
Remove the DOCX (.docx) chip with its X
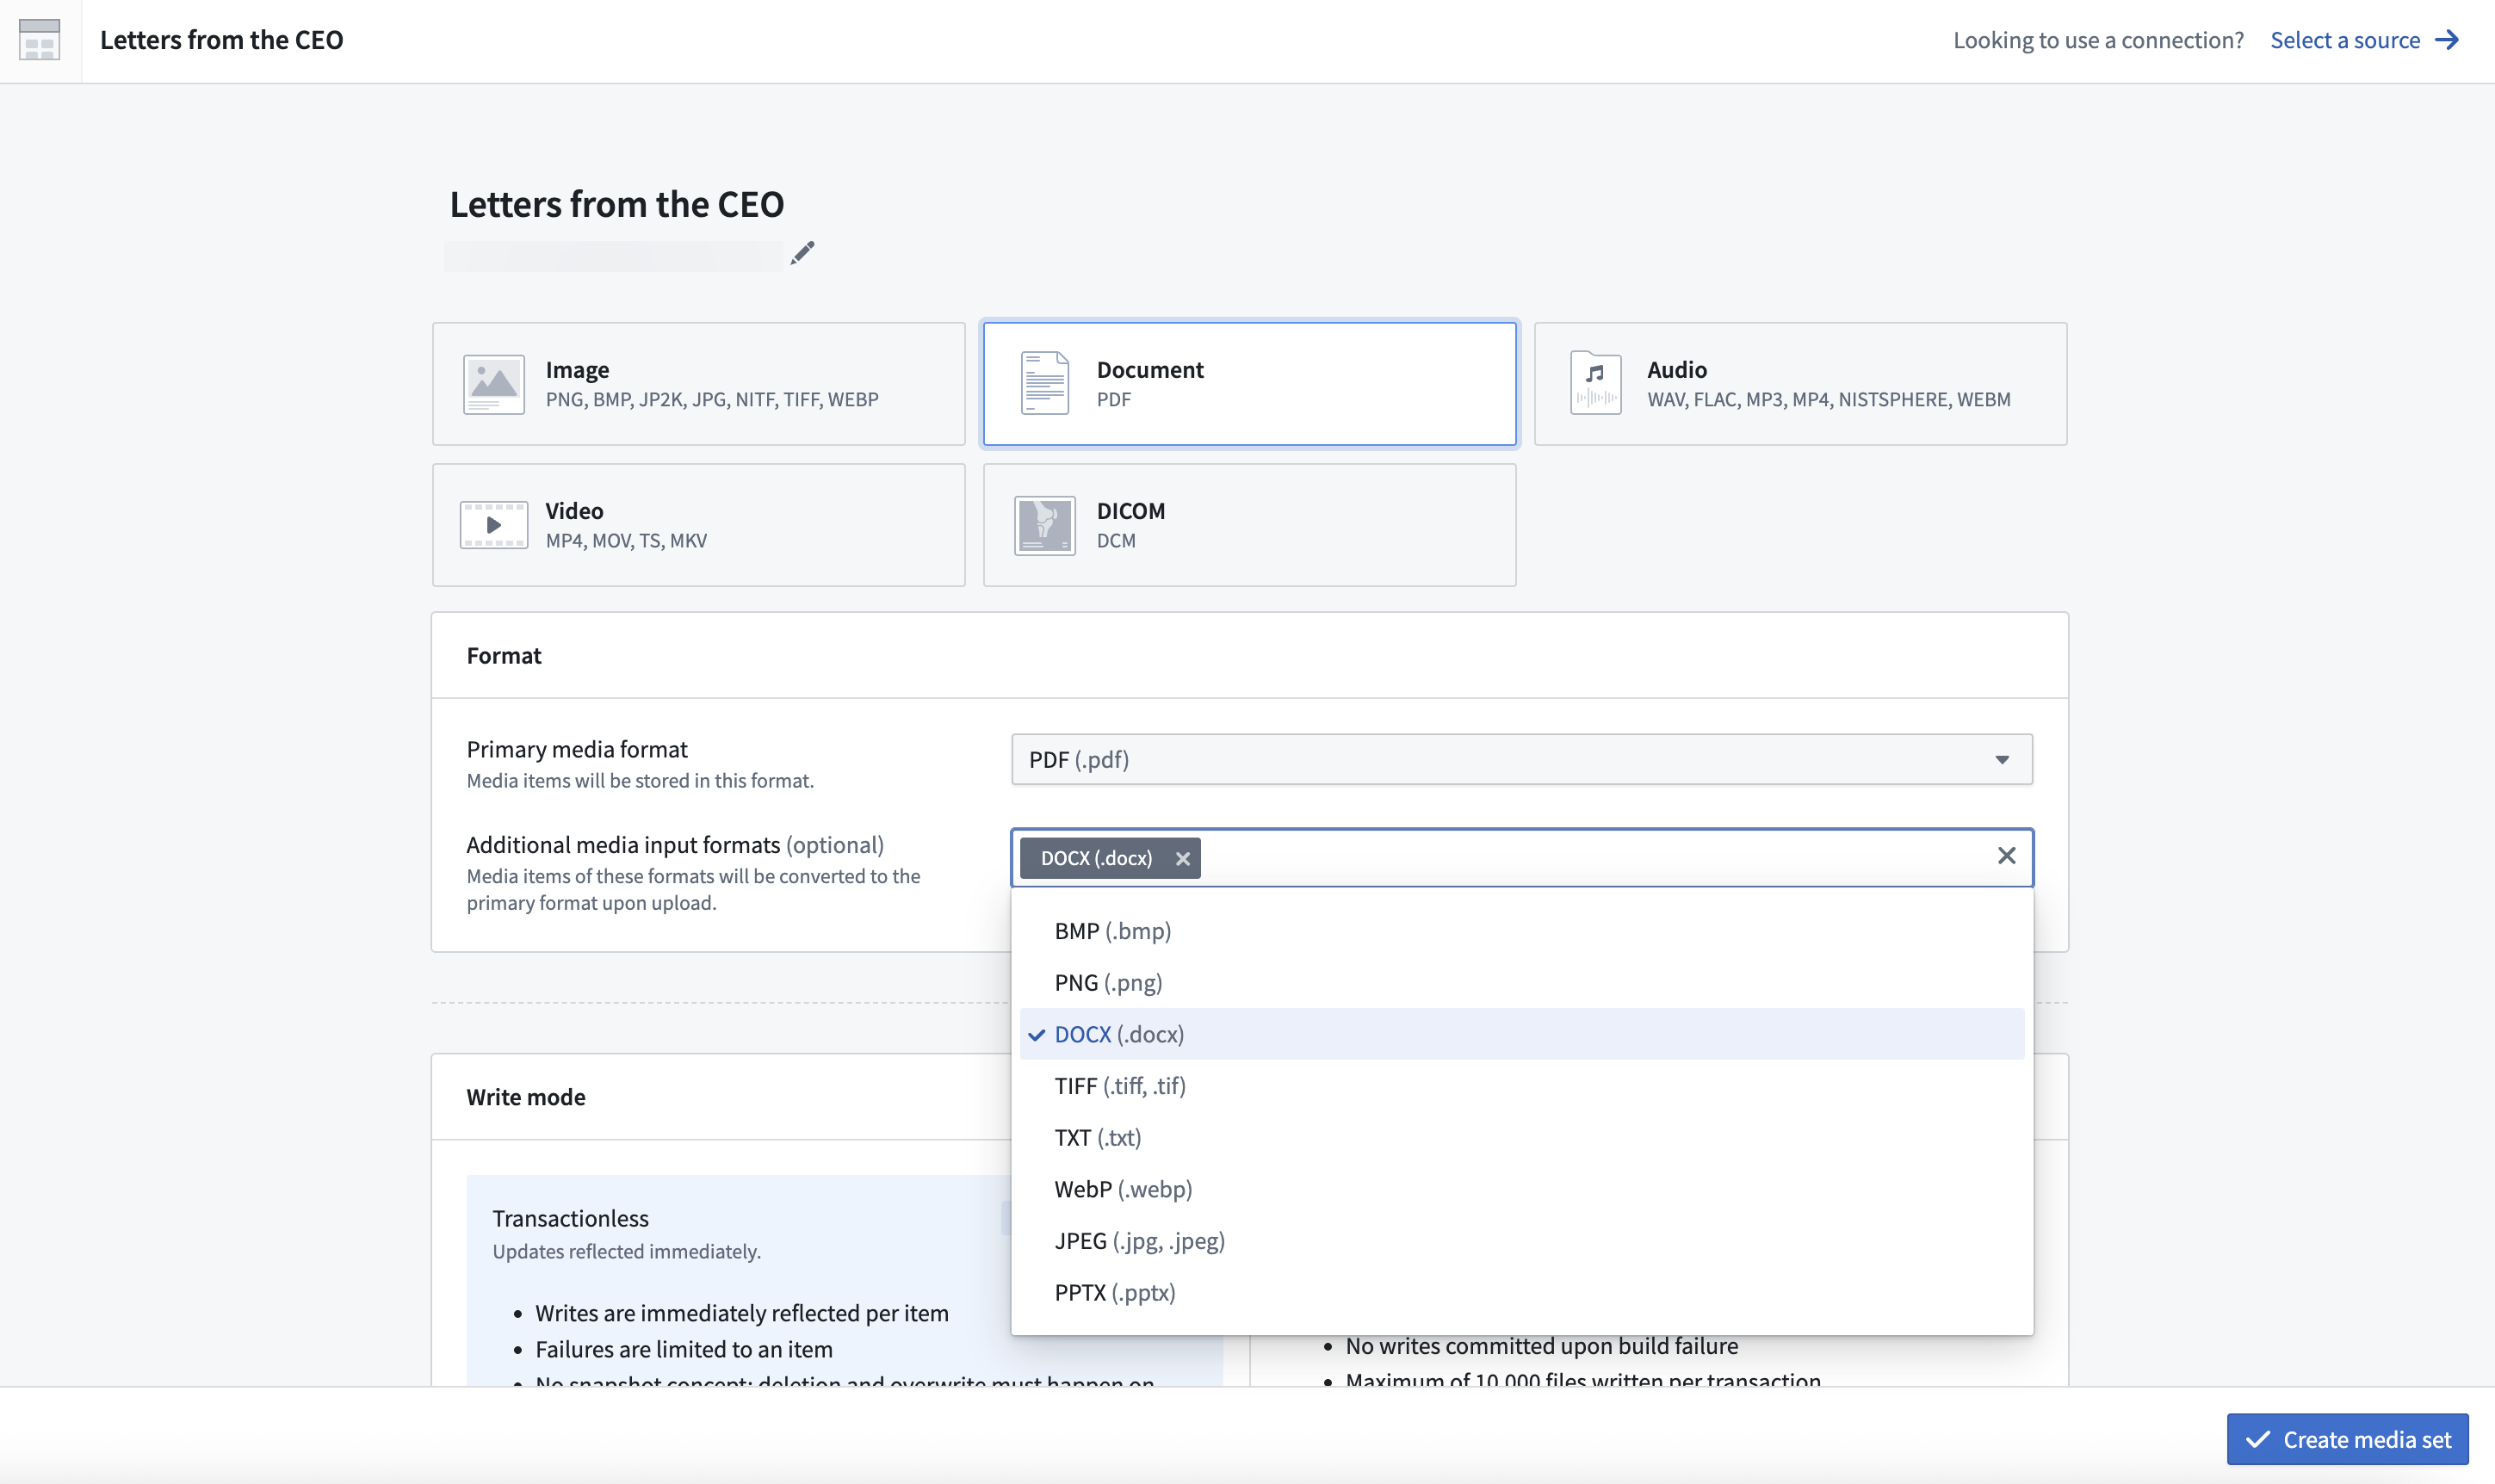[1181, 858]
